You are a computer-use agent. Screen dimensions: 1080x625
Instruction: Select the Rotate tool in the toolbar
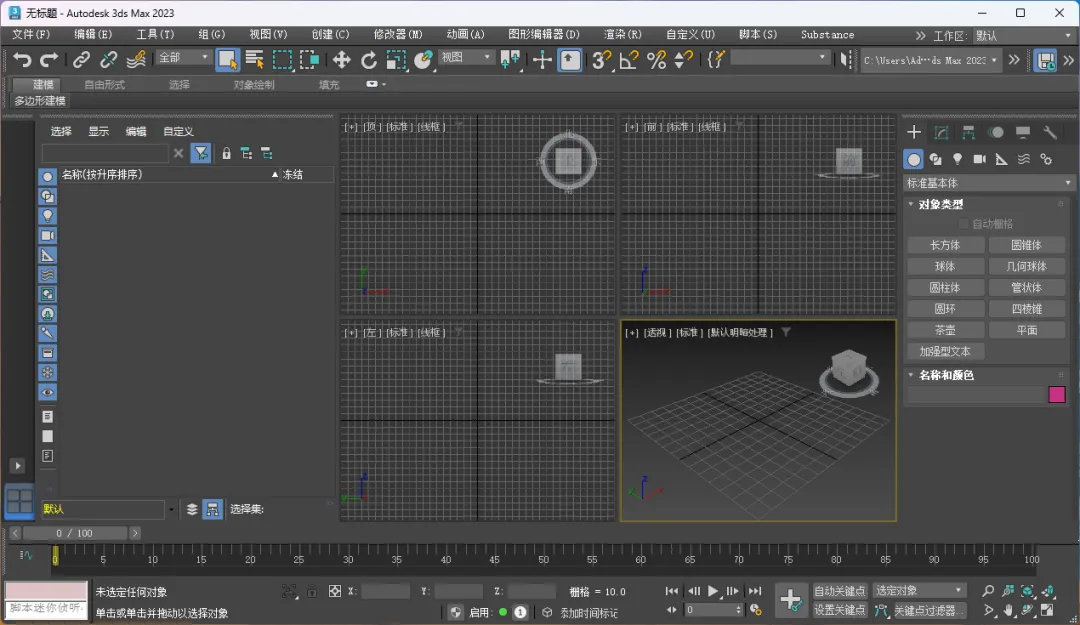(x=369, y=60)
